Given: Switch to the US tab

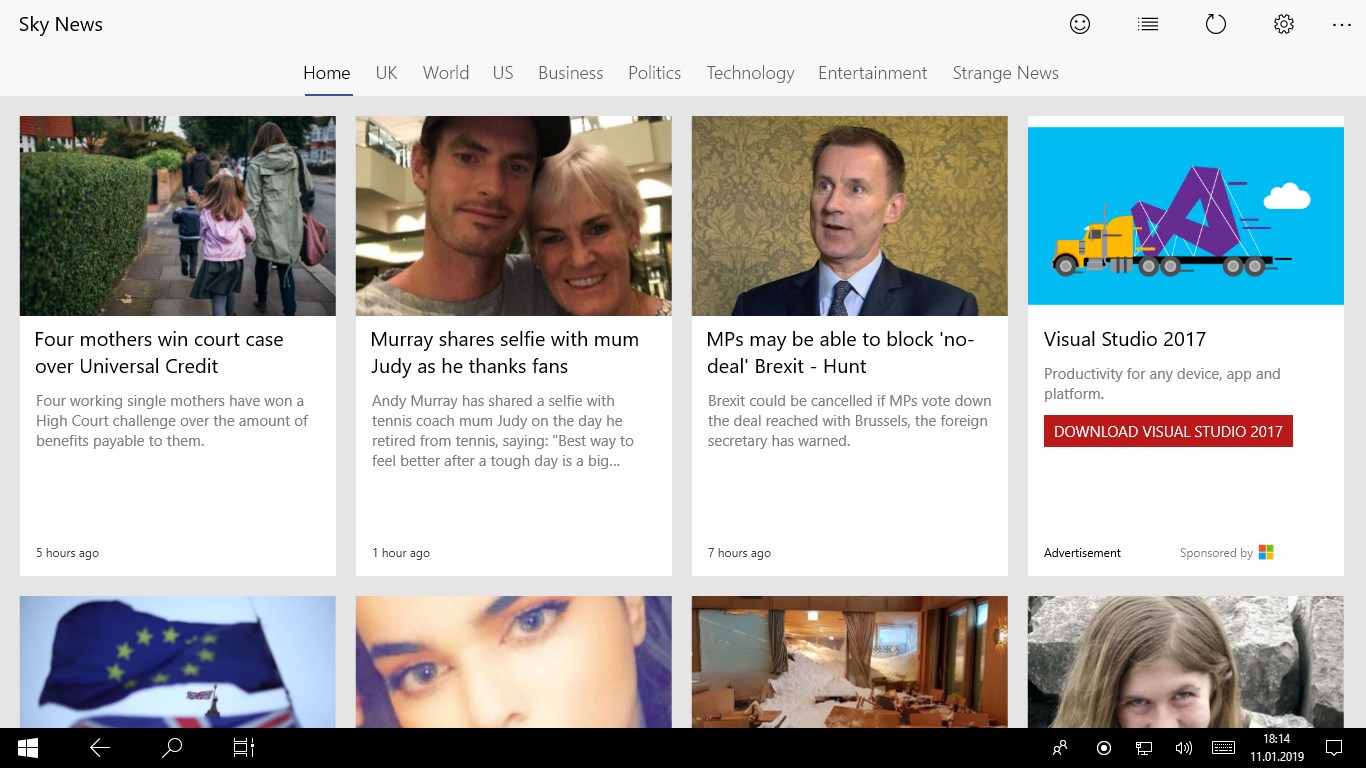Looking at the screenshot, I should click(x=503, y=73).
